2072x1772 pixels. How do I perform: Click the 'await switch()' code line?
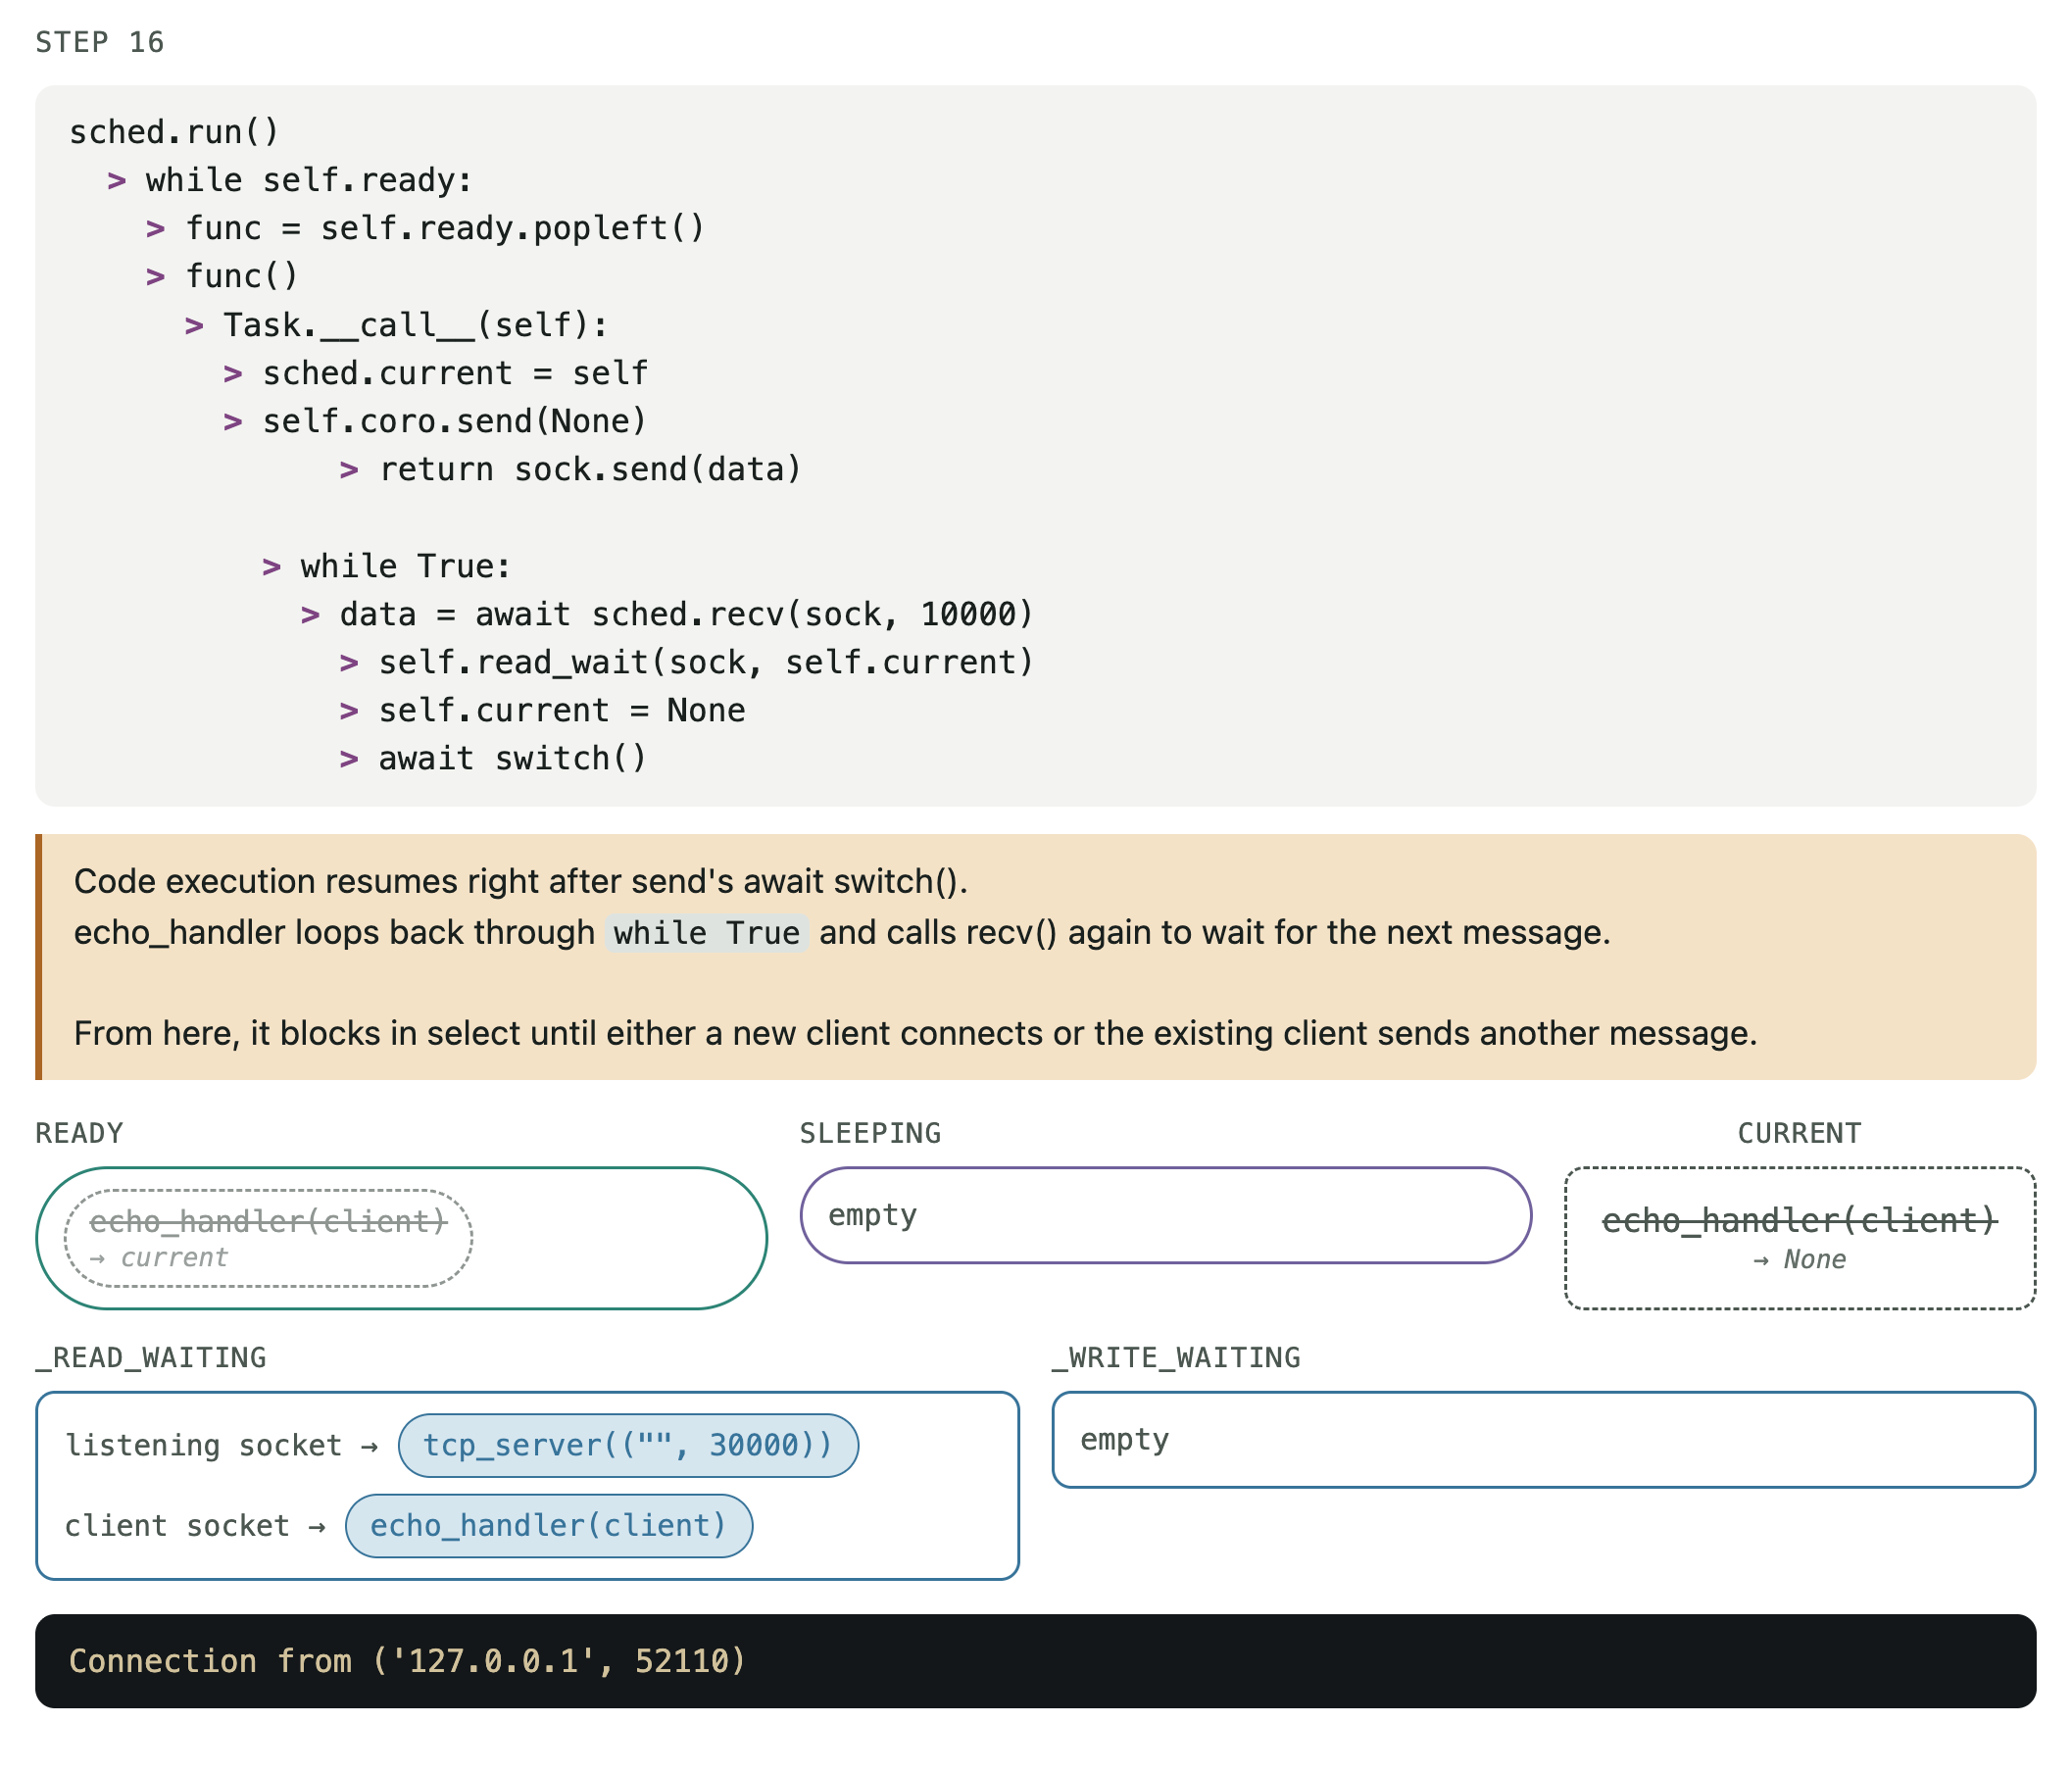click(x=513, y=758)
